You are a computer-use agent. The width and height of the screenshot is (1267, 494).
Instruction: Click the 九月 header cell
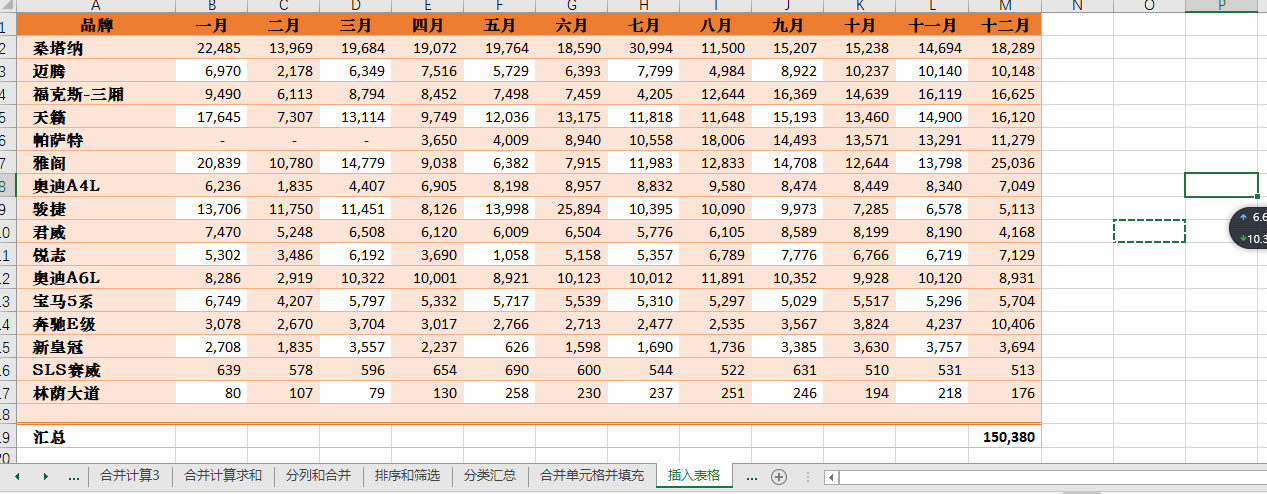[788, 25]
